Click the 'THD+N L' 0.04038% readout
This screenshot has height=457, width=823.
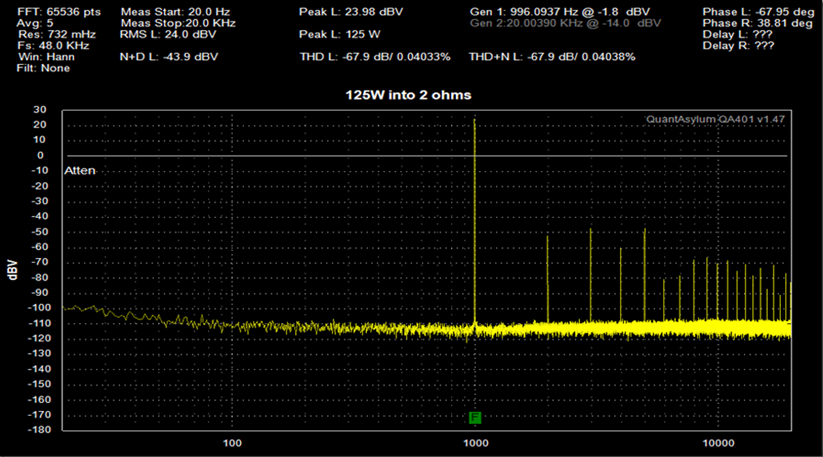coord(552,57)
